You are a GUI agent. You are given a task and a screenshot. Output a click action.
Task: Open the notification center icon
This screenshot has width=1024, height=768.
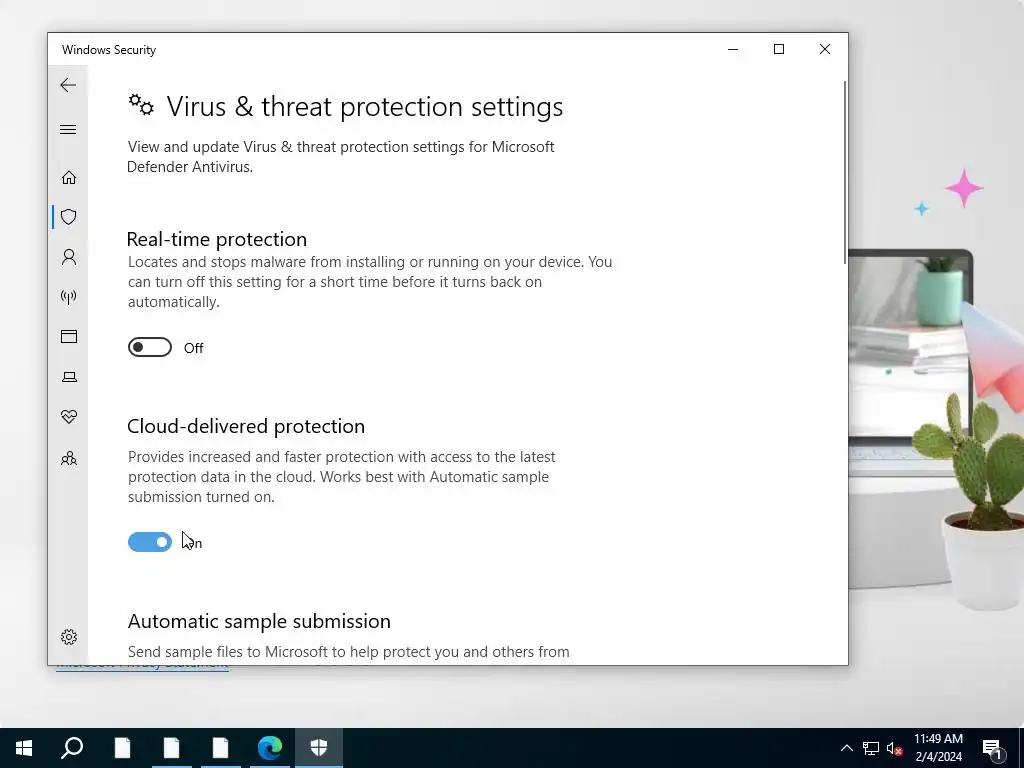pos(993,748)
